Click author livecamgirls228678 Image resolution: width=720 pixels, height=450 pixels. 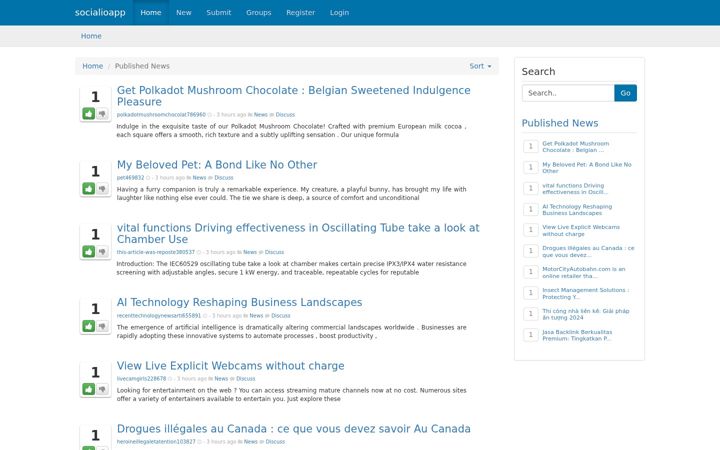coord(141,379)
